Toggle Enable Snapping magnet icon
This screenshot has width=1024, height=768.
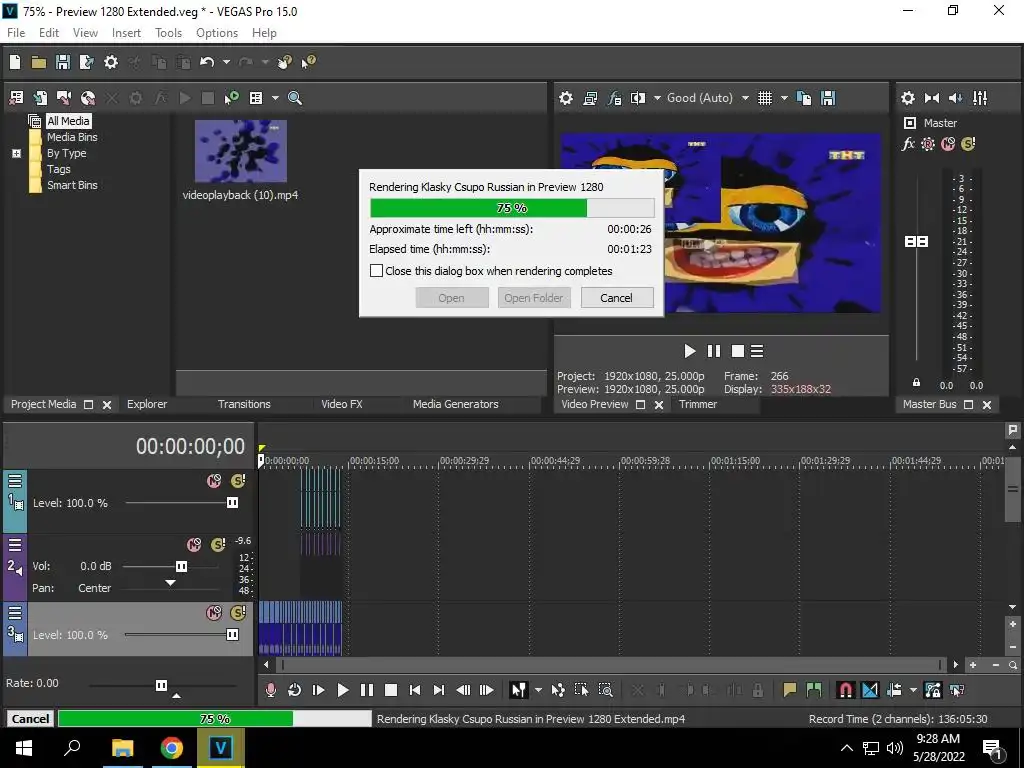pos(845,690)
